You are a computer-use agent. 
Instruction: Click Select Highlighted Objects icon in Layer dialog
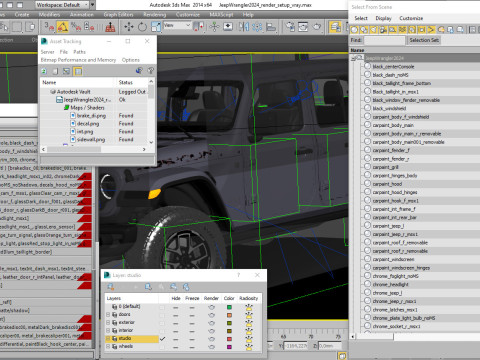[149, 287]
